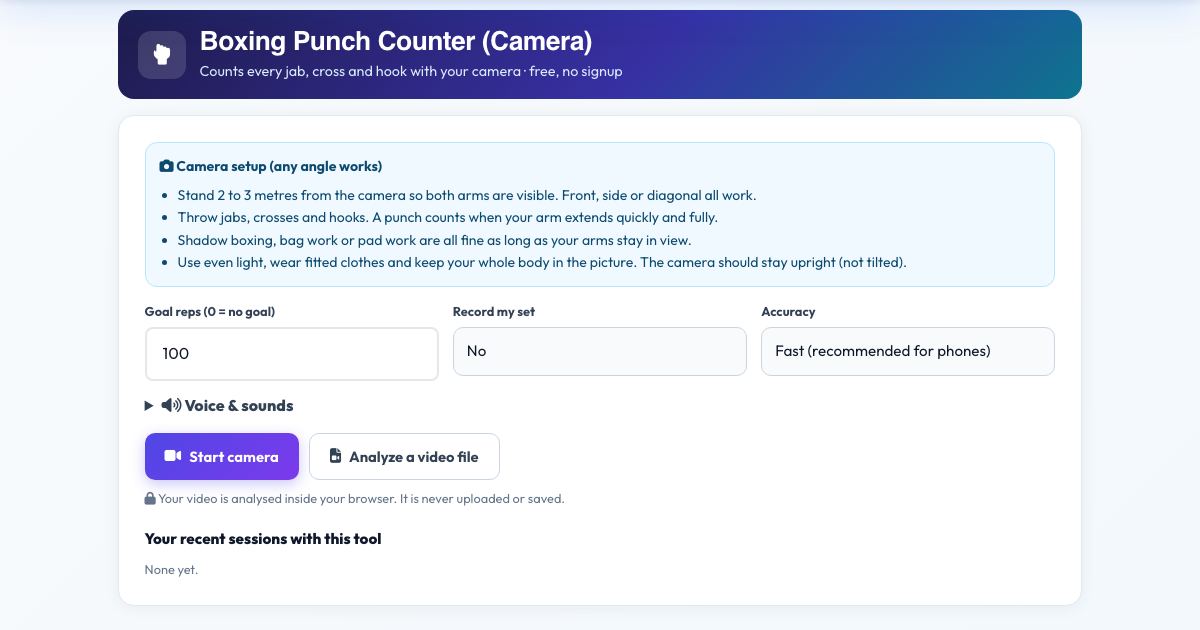Screen dimensions: 1200x630
Task: Click Analyze a video file button
Action: point(404,456)
